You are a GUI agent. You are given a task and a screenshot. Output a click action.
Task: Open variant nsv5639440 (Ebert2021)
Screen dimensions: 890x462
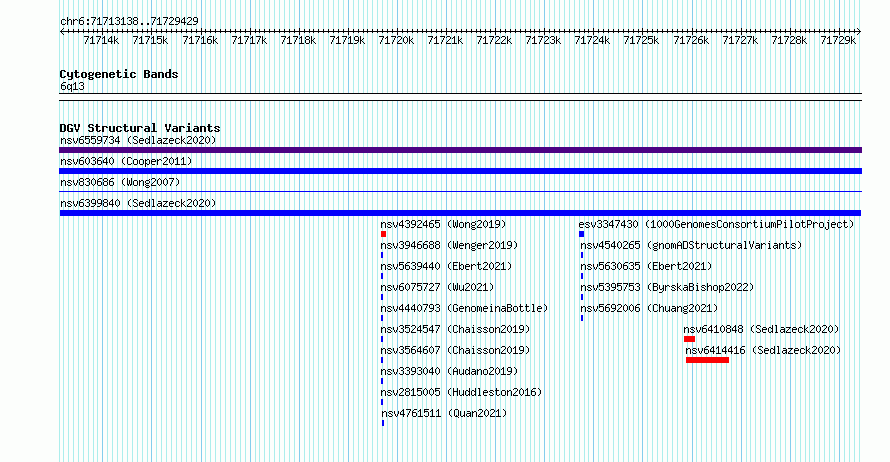pos(446,266)
